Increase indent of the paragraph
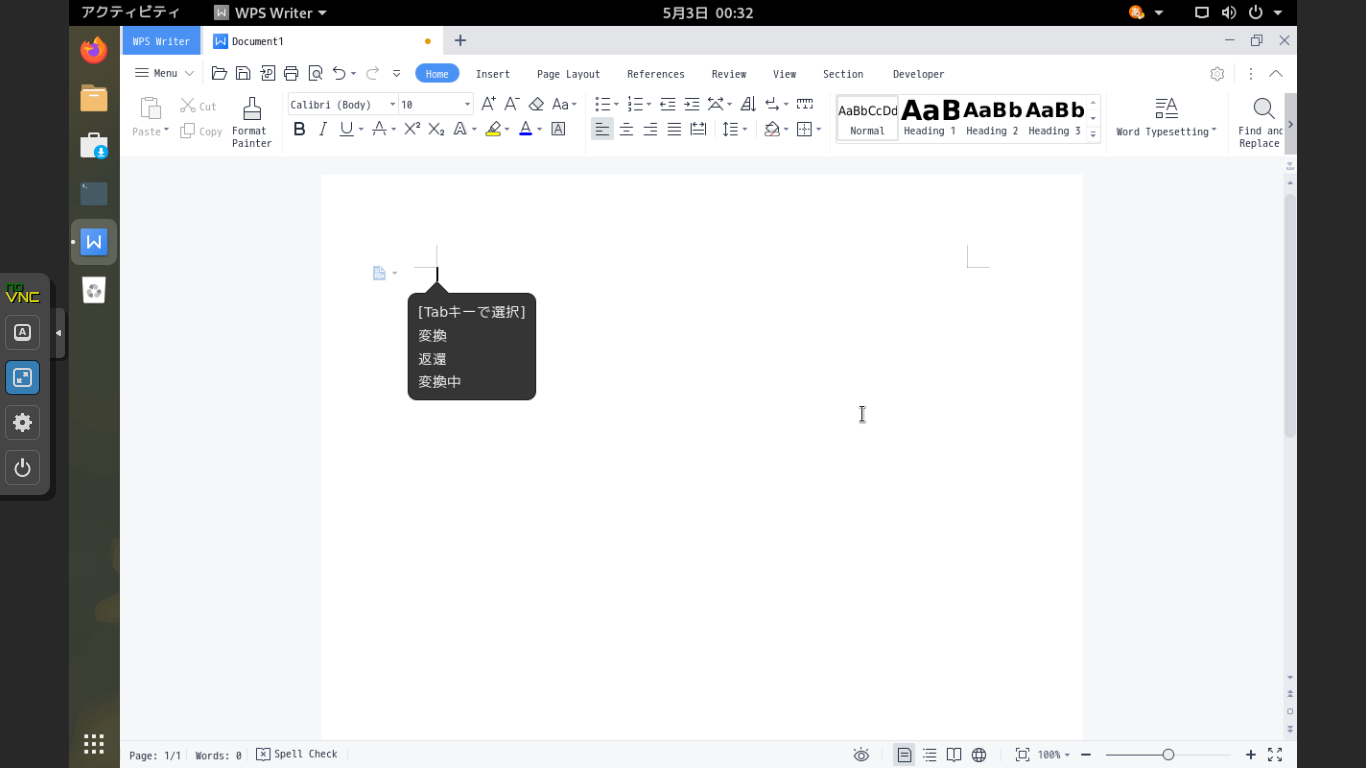This screenshot has width=1366, height=768. 691,104
